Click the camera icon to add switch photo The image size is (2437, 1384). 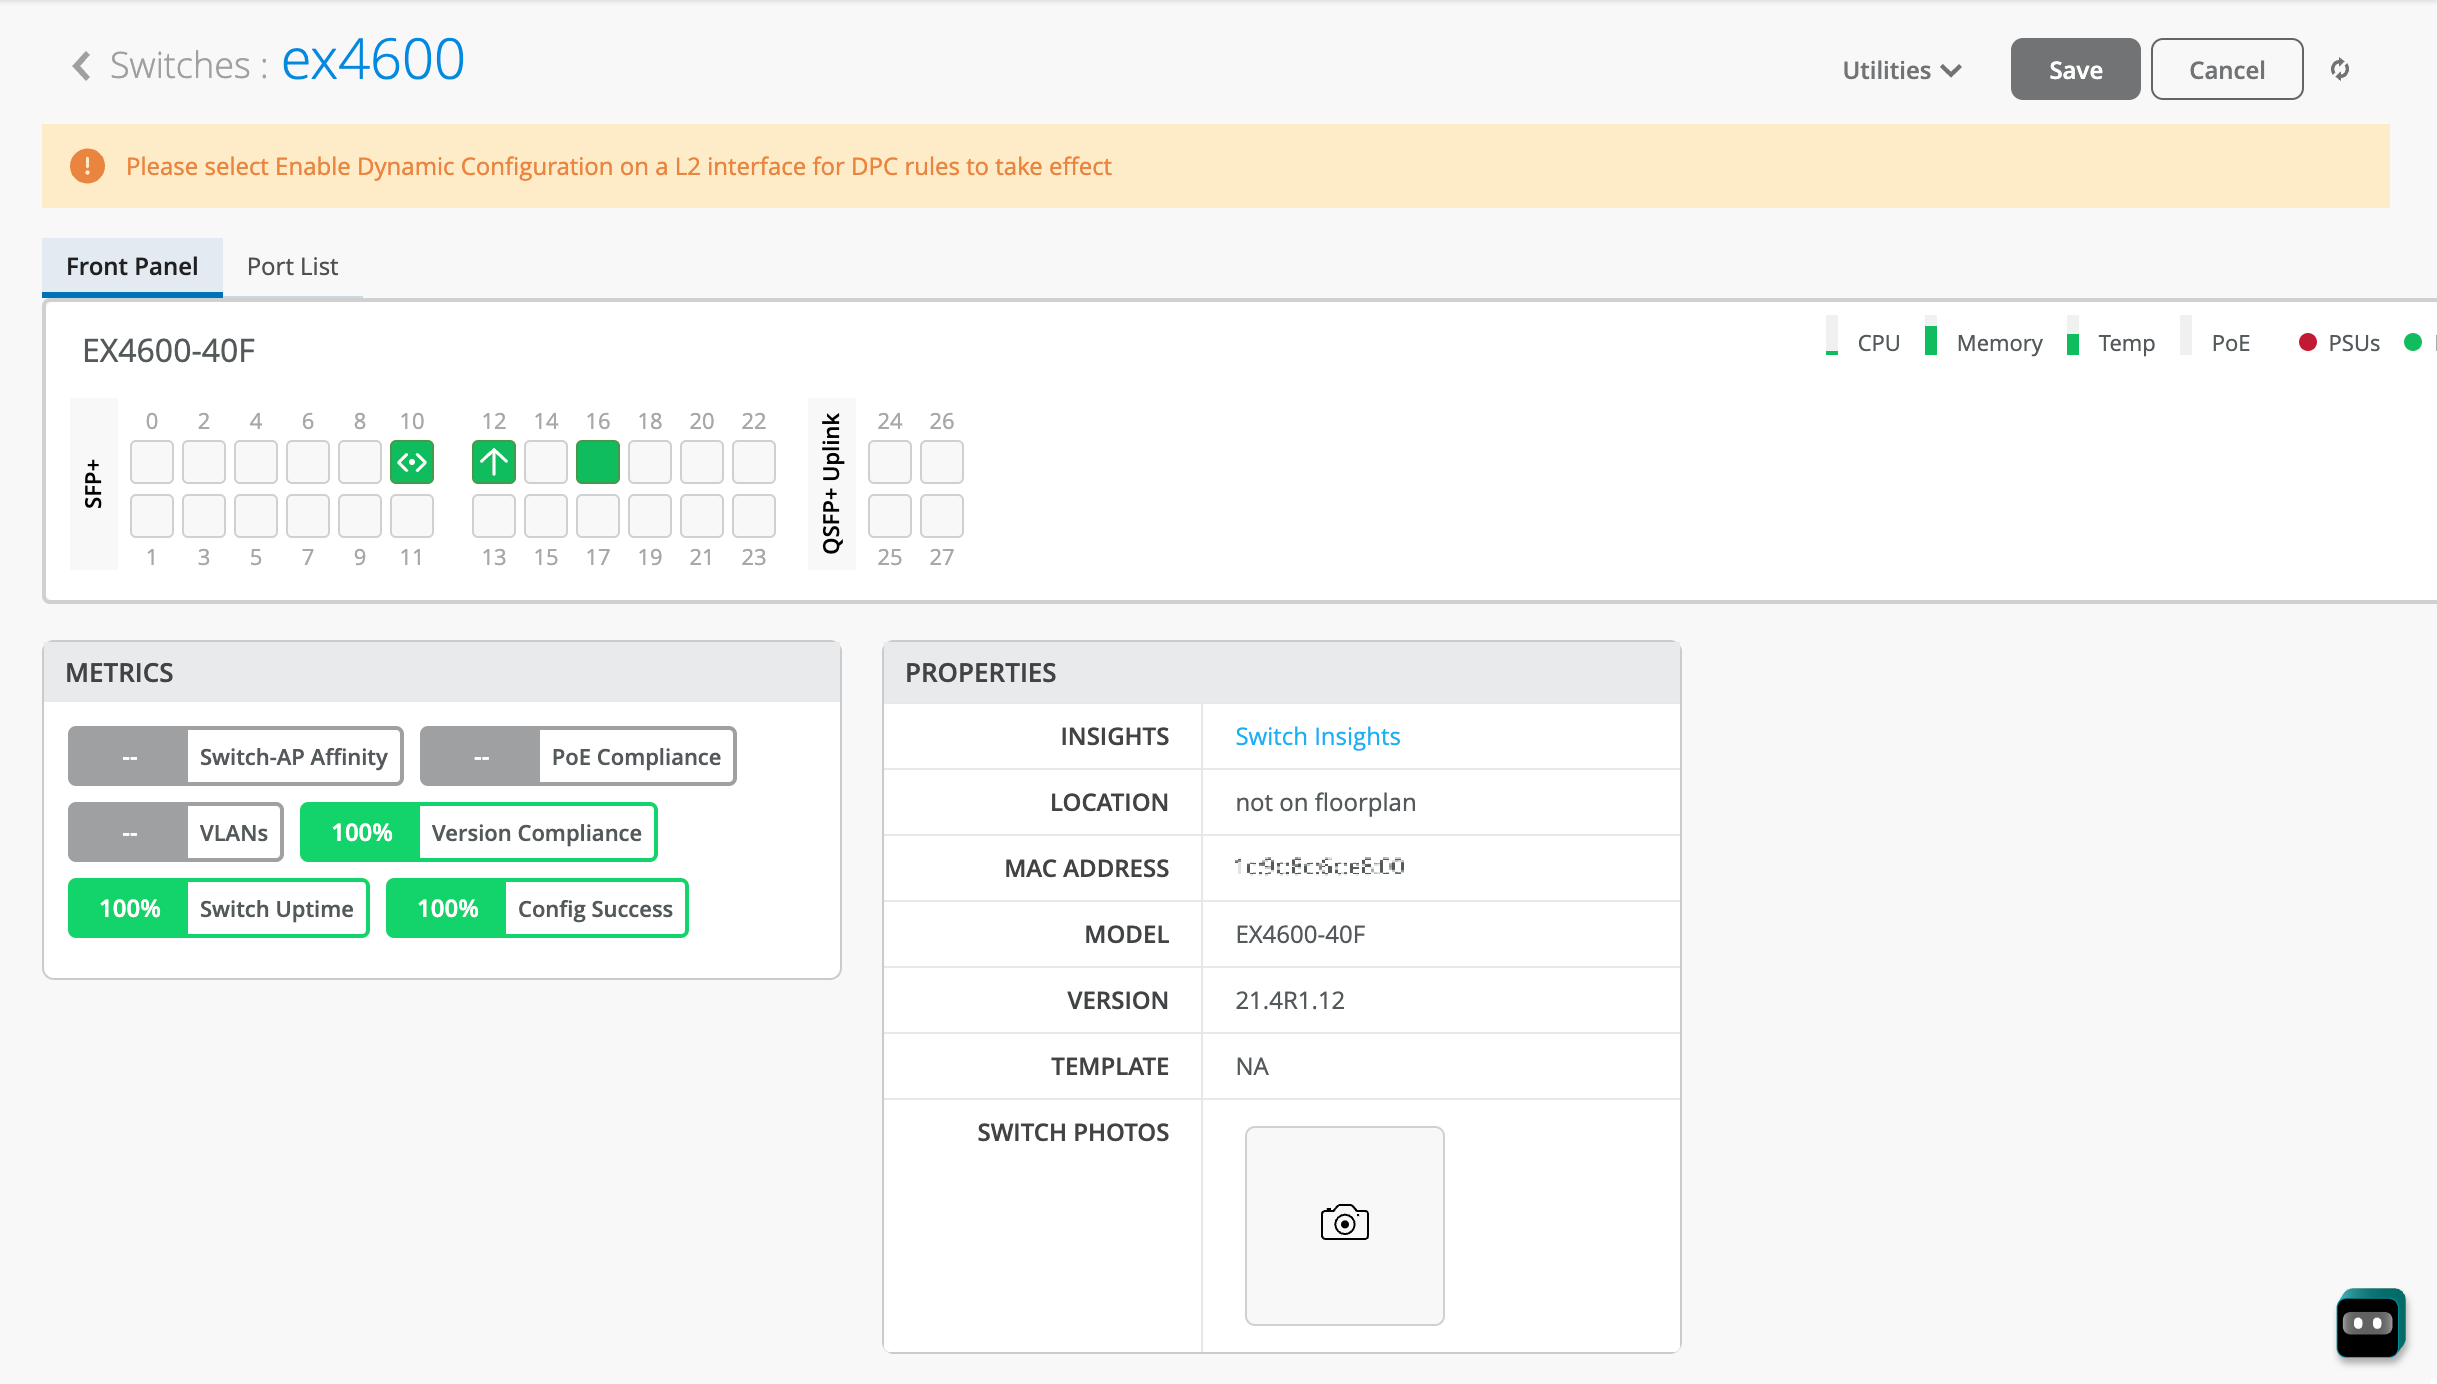point(1344,1223)
